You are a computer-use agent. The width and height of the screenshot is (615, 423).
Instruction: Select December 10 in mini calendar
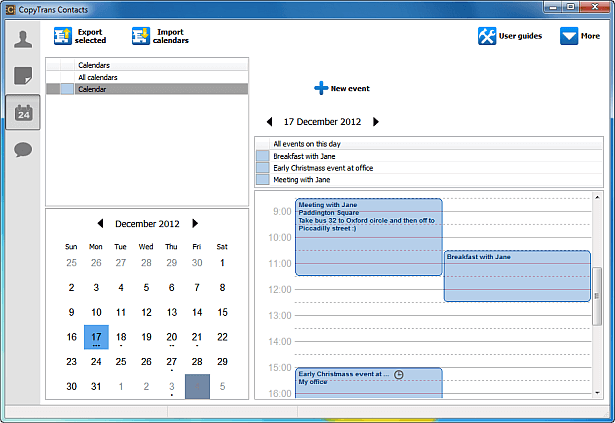pyautogui.click(x=96, y=312)
